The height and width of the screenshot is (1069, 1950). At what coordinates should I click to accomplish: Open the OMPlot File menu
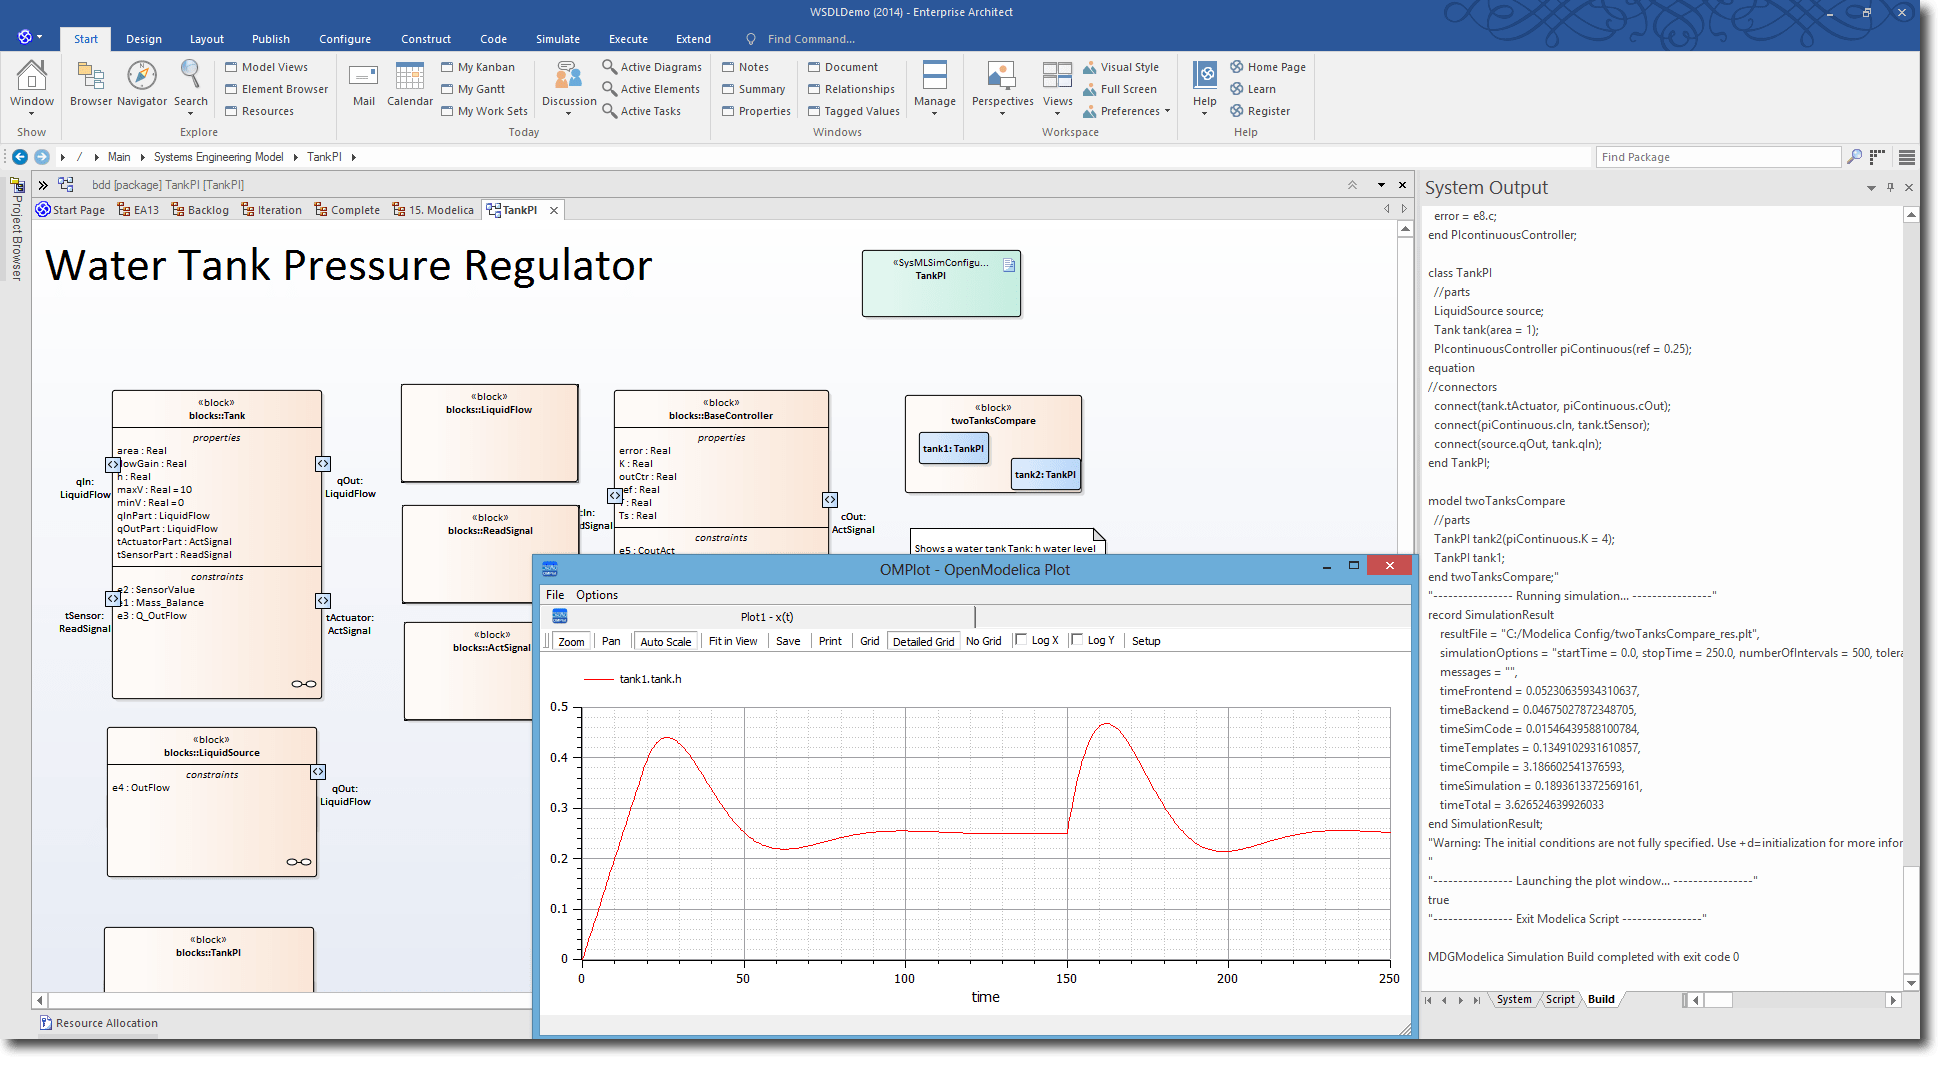click(x=555, y=595)
